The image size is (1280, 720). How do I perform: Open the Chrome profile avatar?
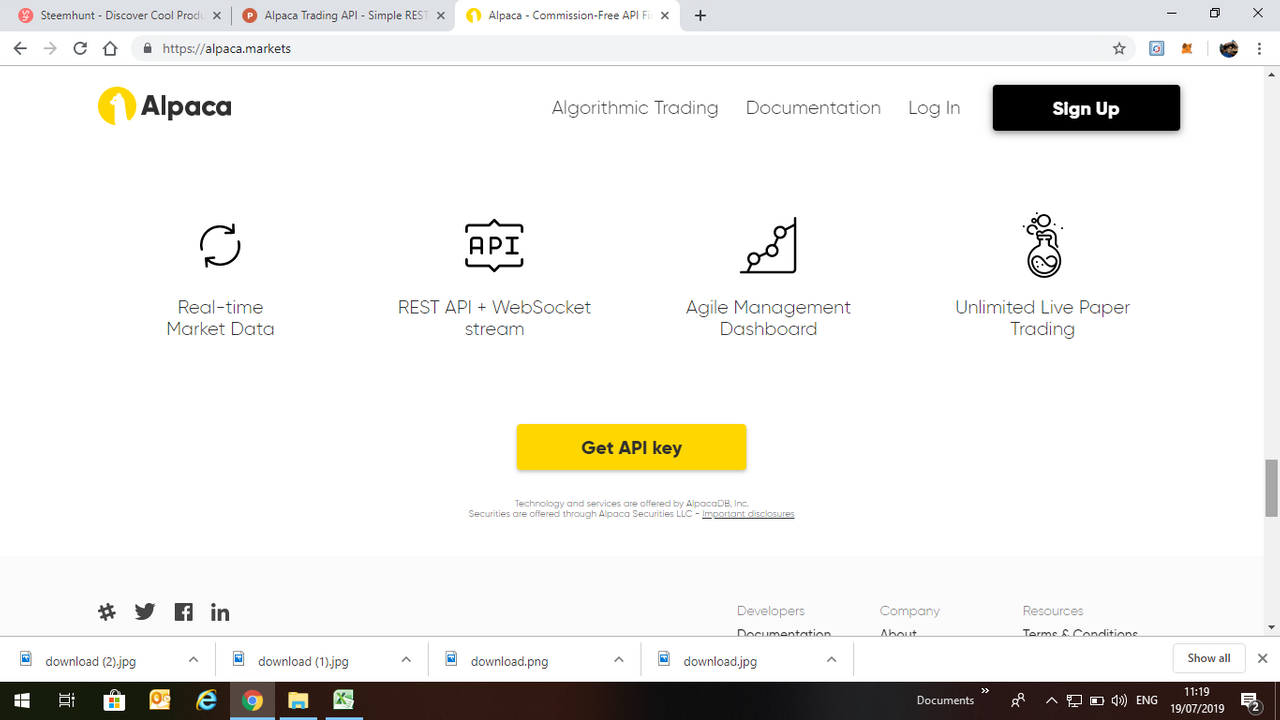pos(1229,48)
